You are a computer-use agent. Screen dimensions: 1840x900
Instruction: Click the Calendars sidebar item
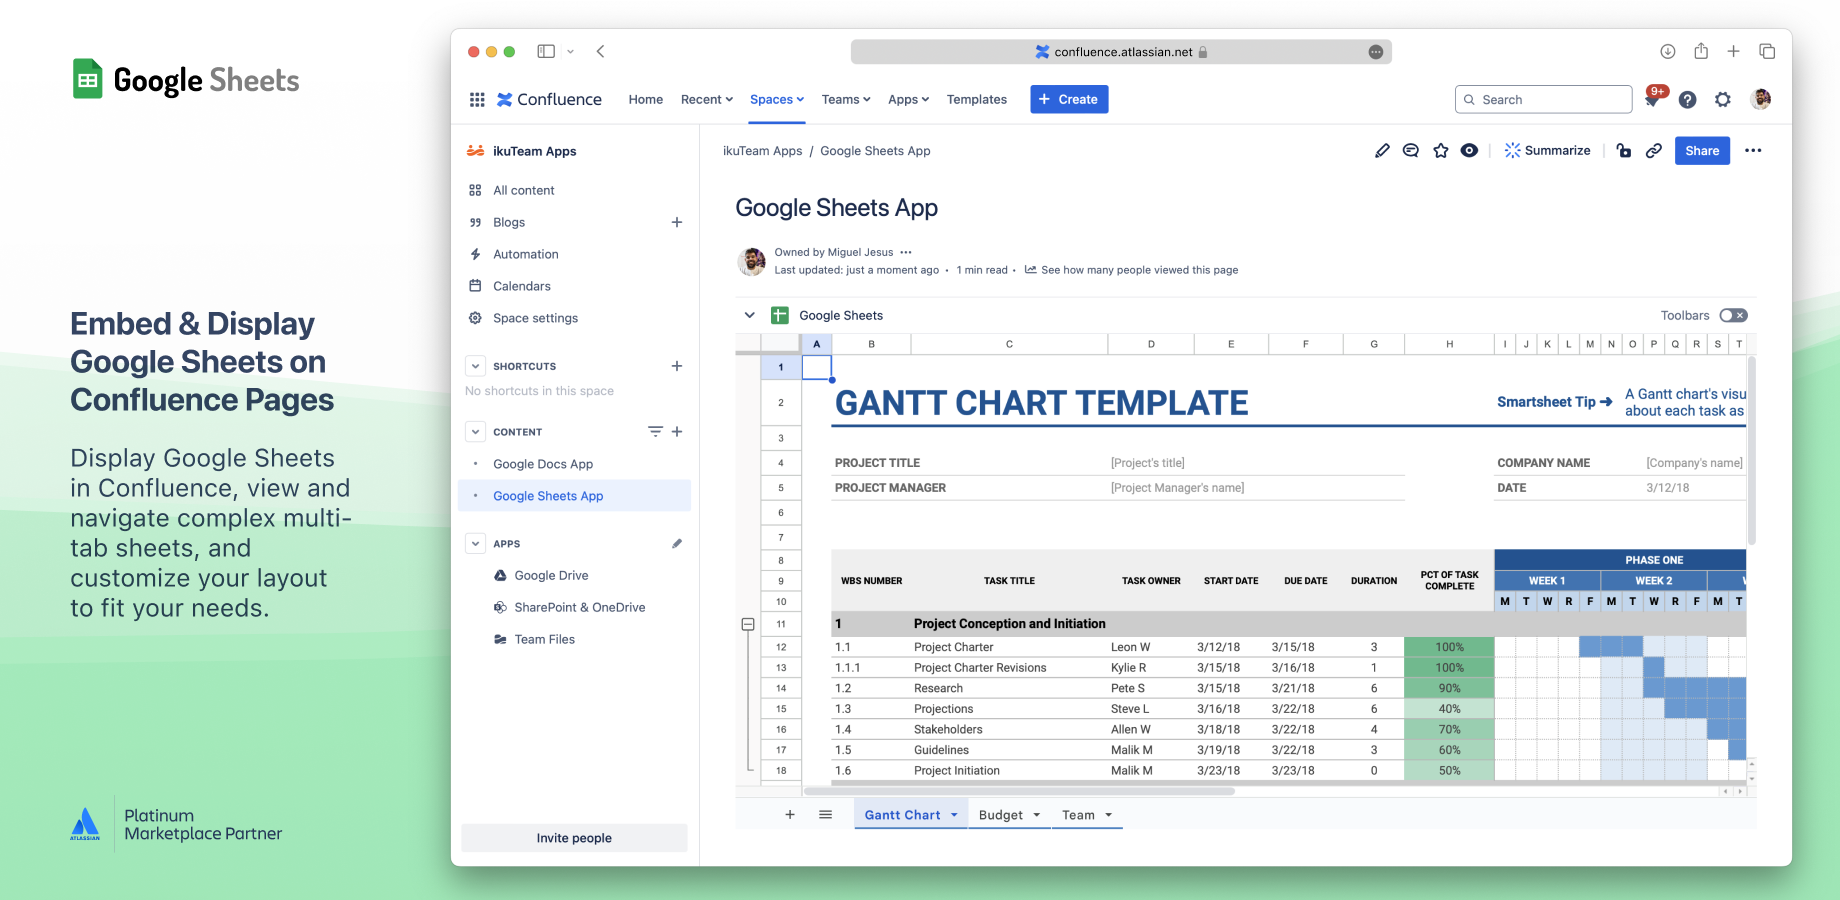click(521, 286)
